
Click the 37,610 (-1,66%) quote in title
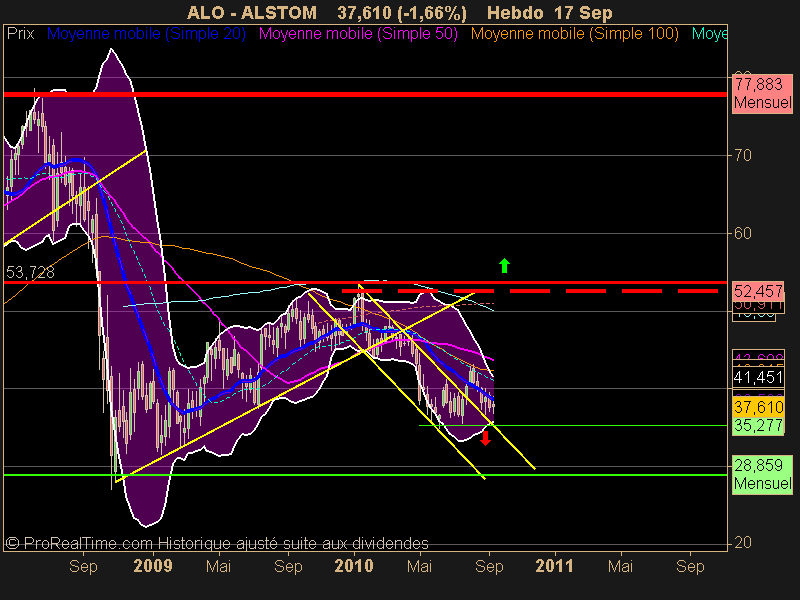pyautogui.click(x=402, y=12)
